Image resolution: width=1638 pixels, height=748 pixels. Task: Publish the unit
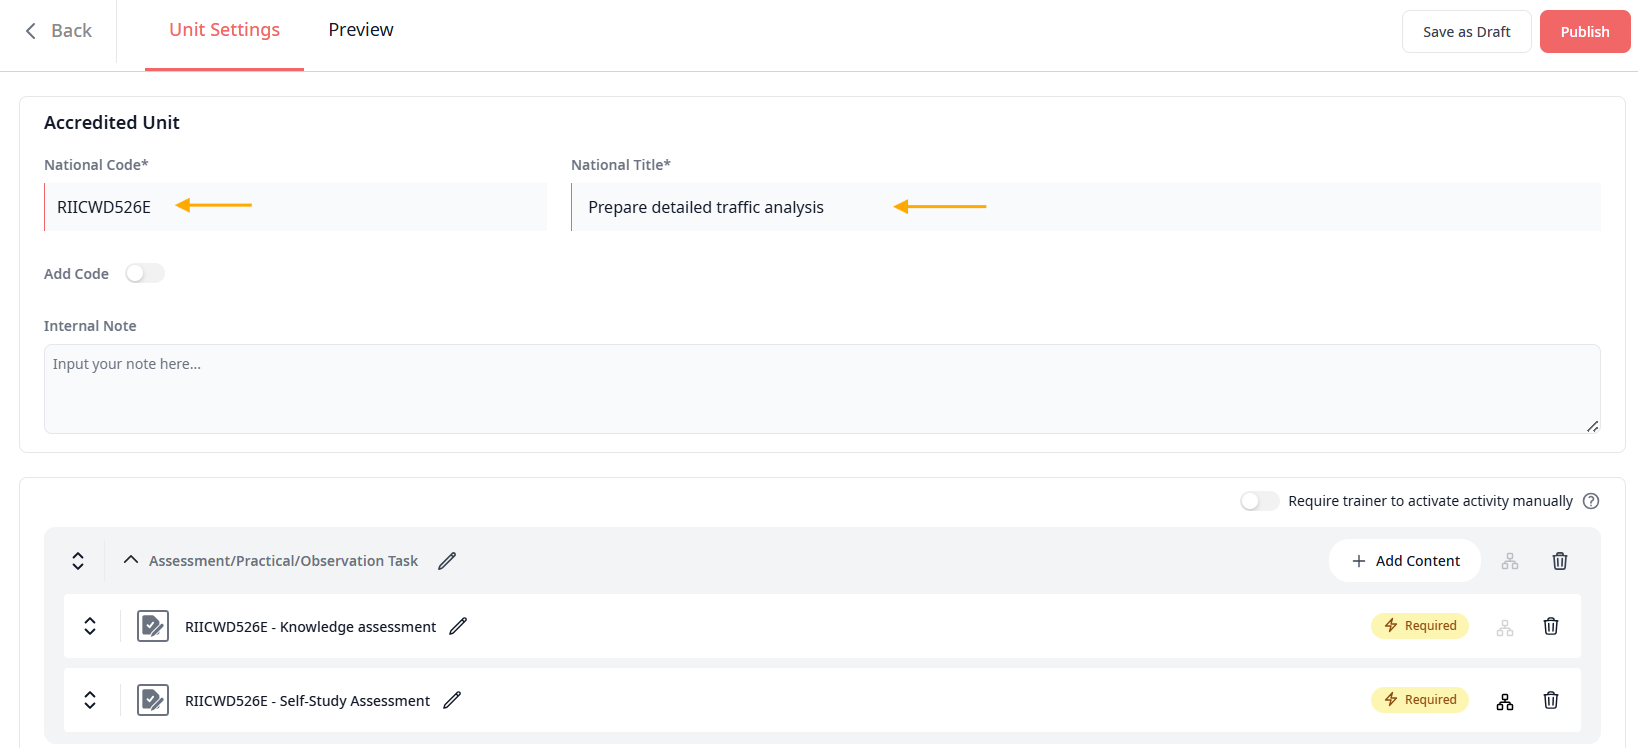click(1585, 32)
